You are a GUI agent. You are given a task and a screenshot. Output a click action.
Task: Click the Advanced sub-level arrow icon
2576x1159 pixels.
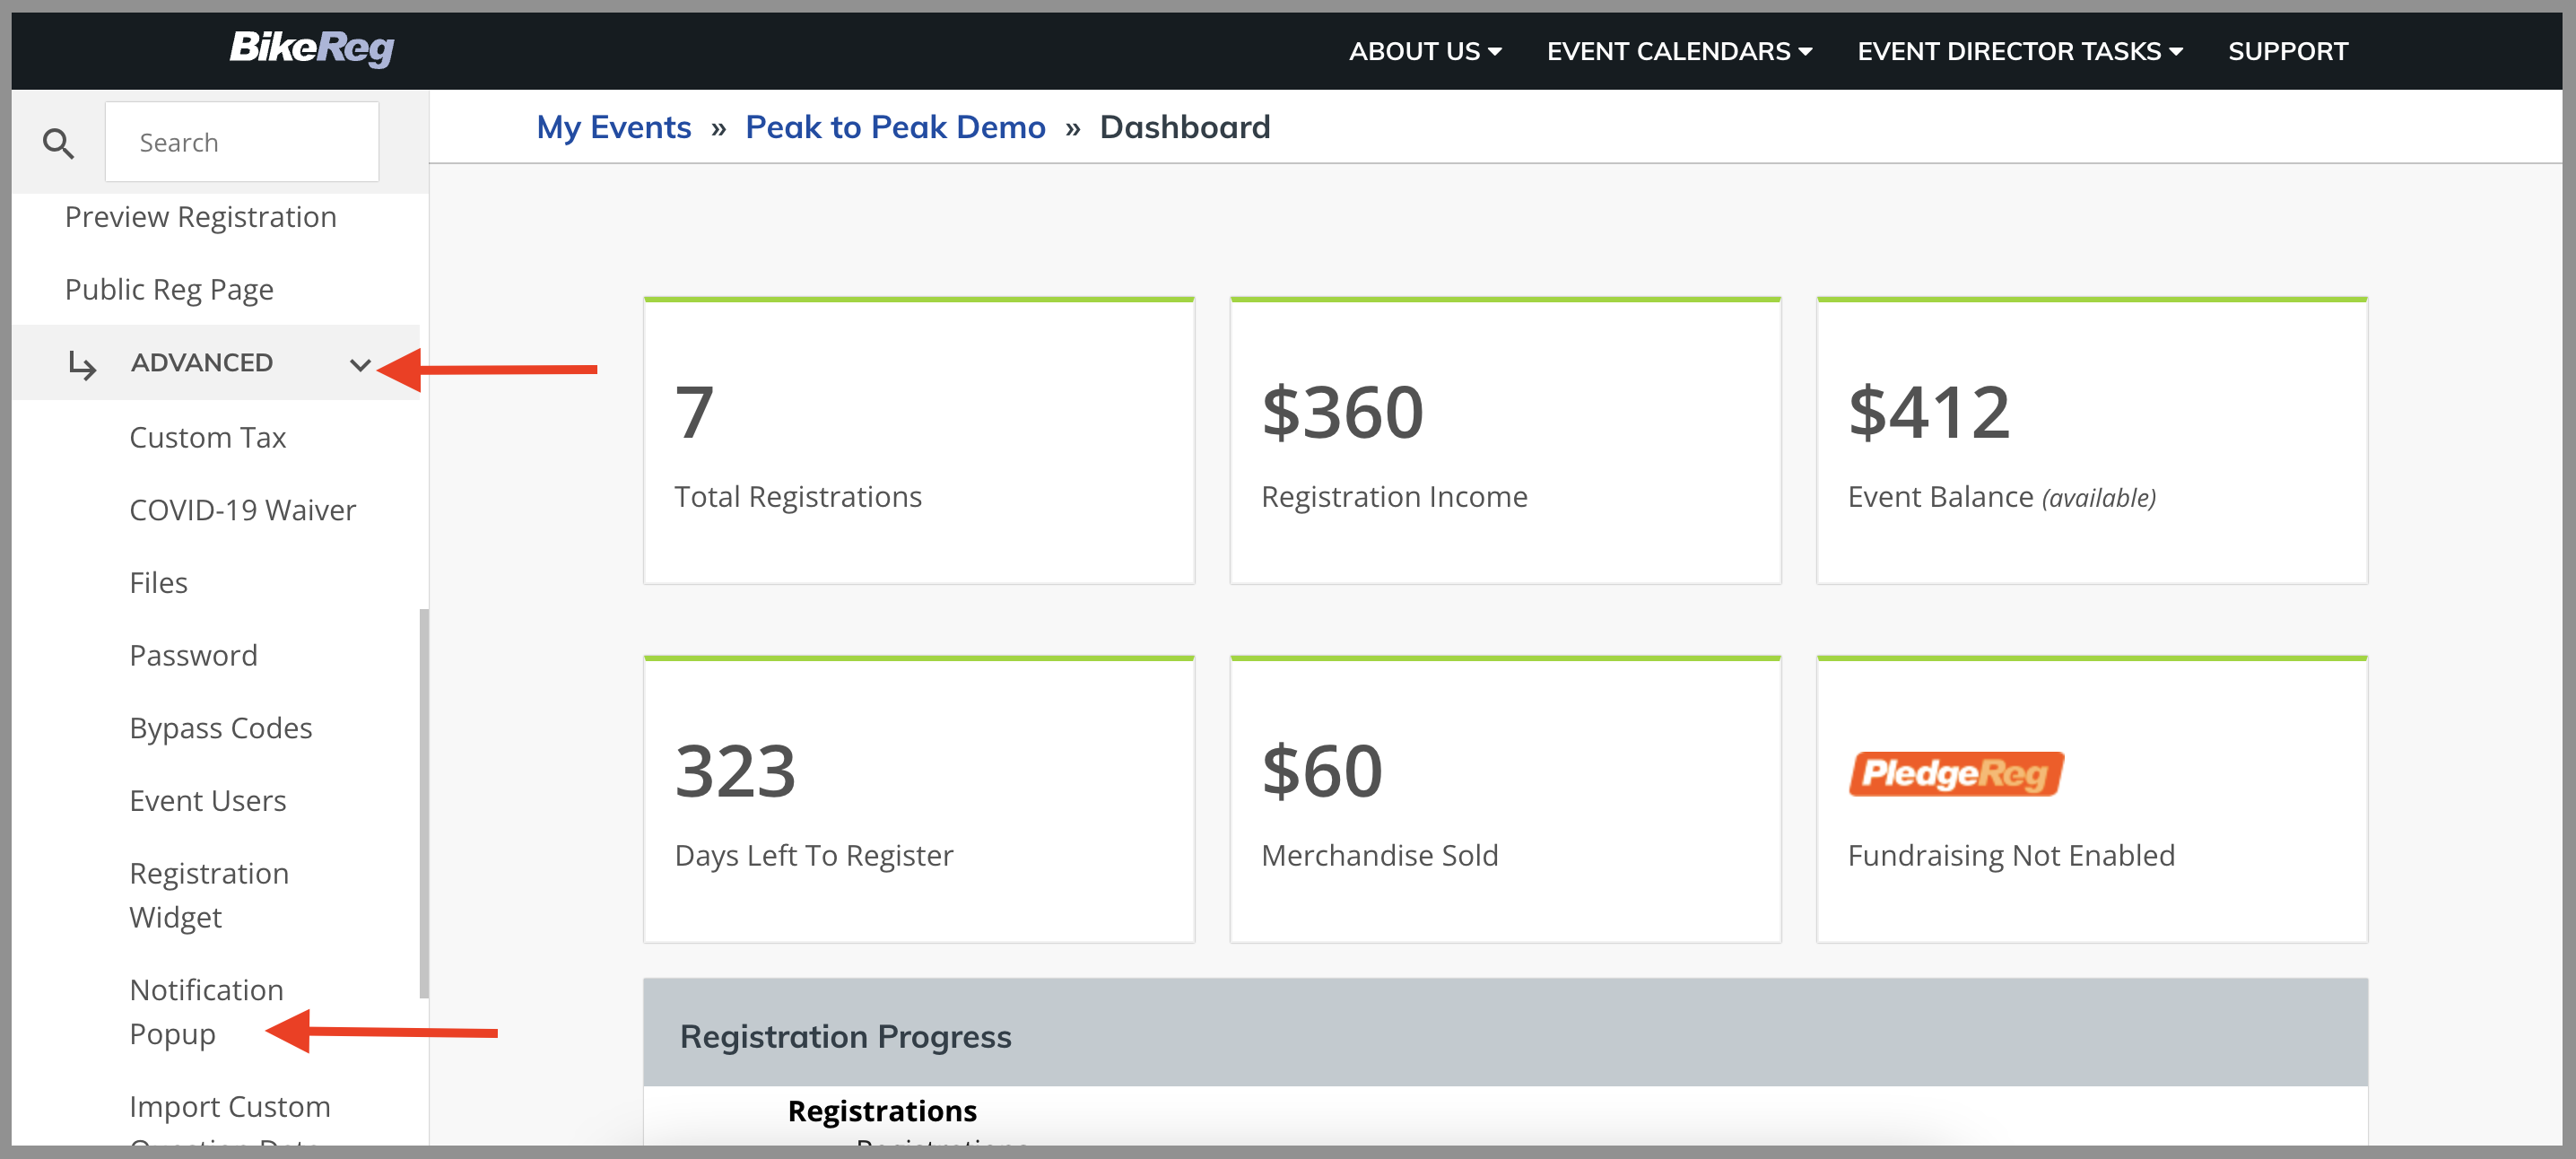click(x=82, y=364)
